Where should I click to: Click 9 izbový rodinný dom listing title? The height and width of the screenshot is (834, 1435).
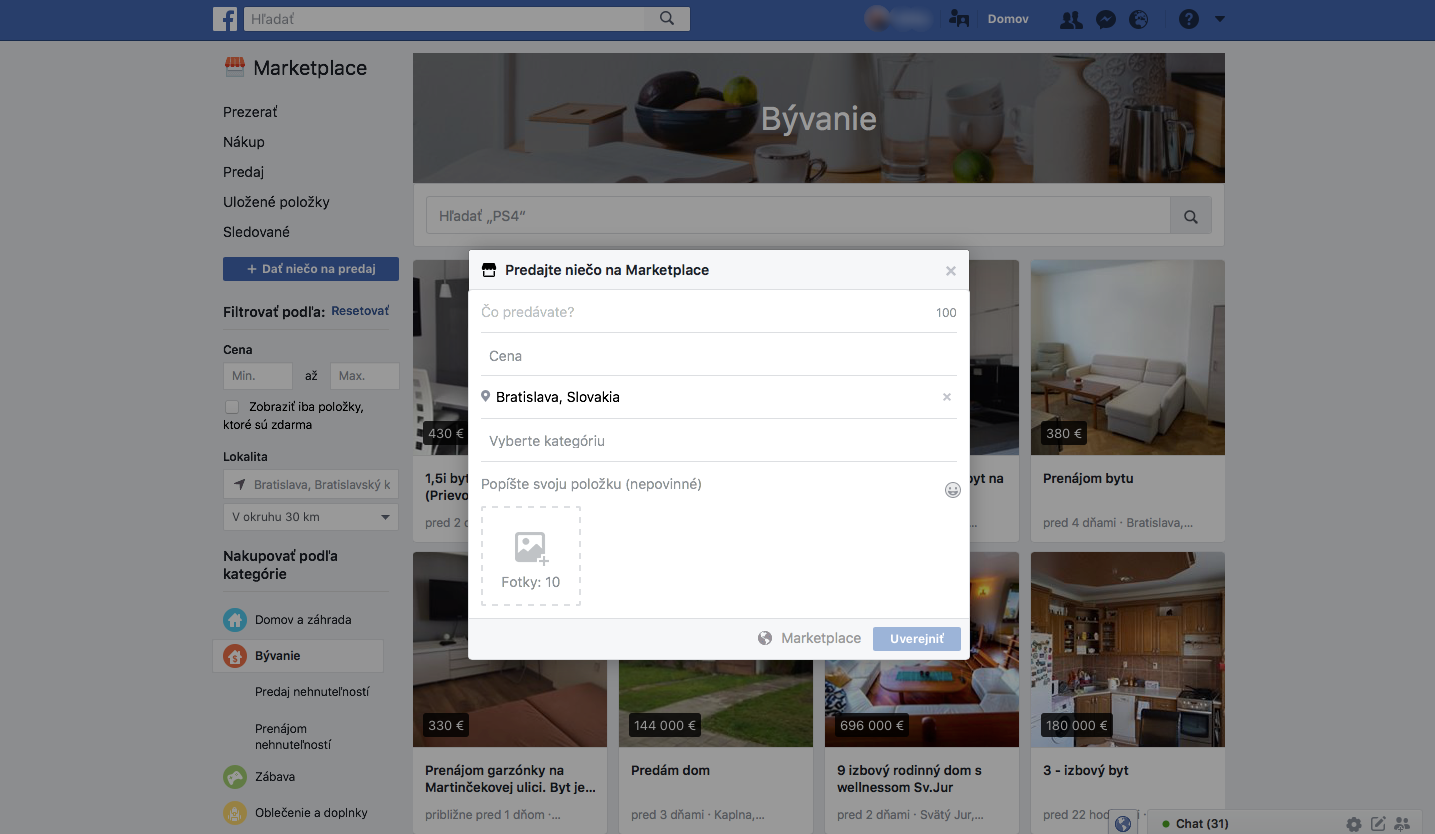909,778
